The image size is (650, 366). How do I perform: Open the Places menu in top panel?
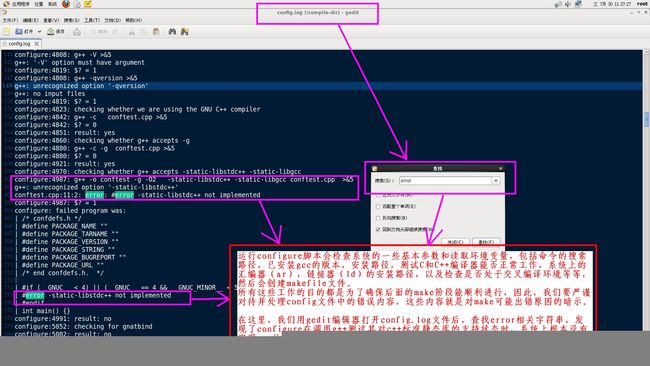[39, 4]
